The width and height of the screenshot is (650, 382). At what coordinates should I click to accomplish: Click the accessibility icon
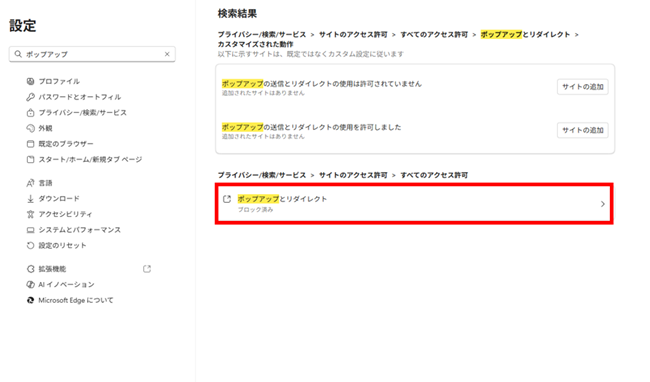tap(30, 214)
